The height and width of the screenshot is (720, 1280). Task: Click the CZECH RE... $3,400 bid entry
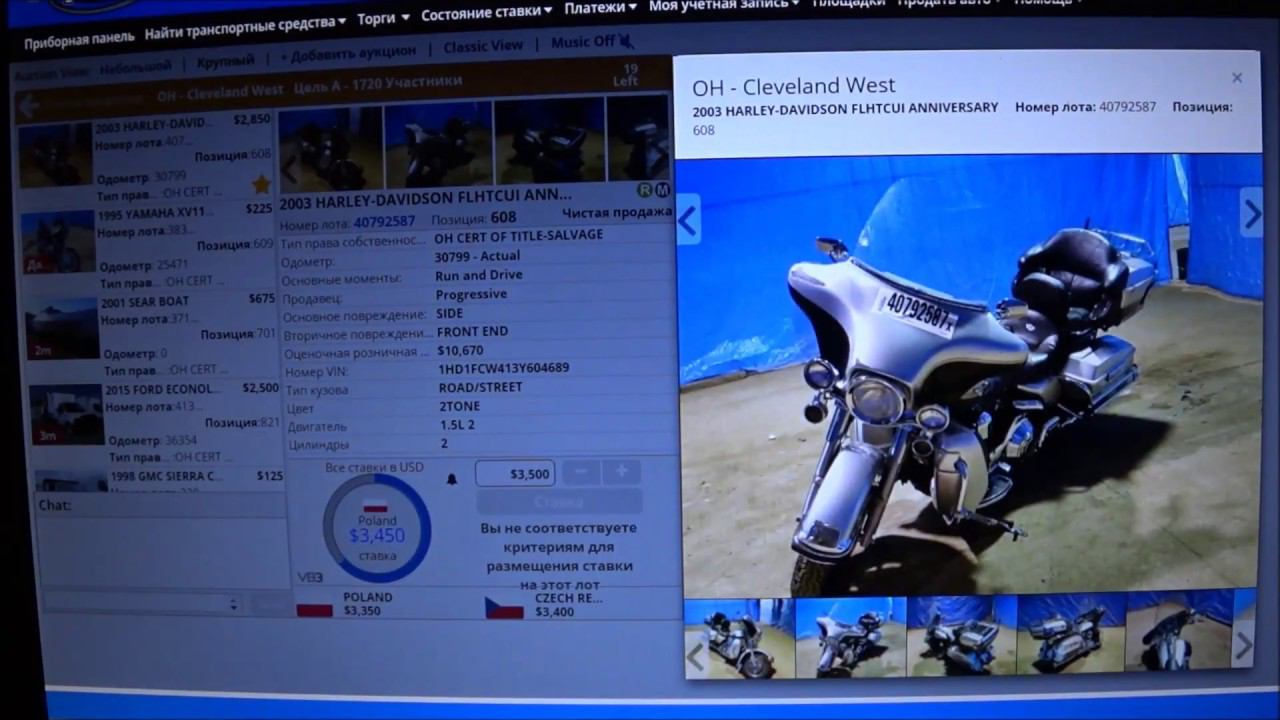(544, 604)
